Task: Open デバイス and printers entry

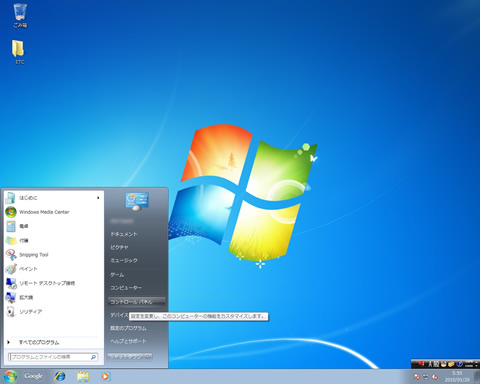Action: click(x=119, y=315)
